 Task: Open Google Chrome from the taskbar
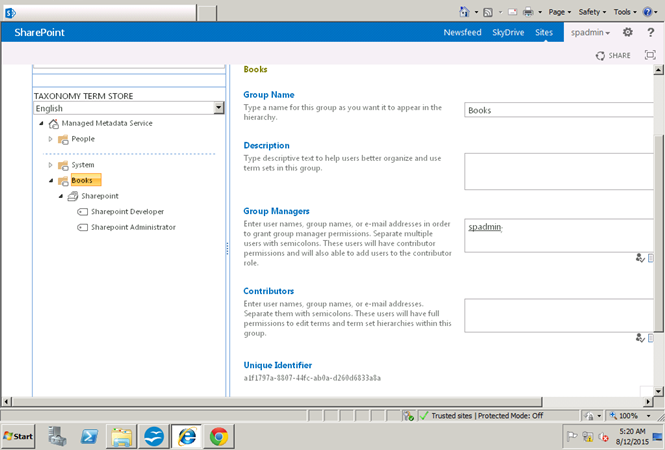219,436
